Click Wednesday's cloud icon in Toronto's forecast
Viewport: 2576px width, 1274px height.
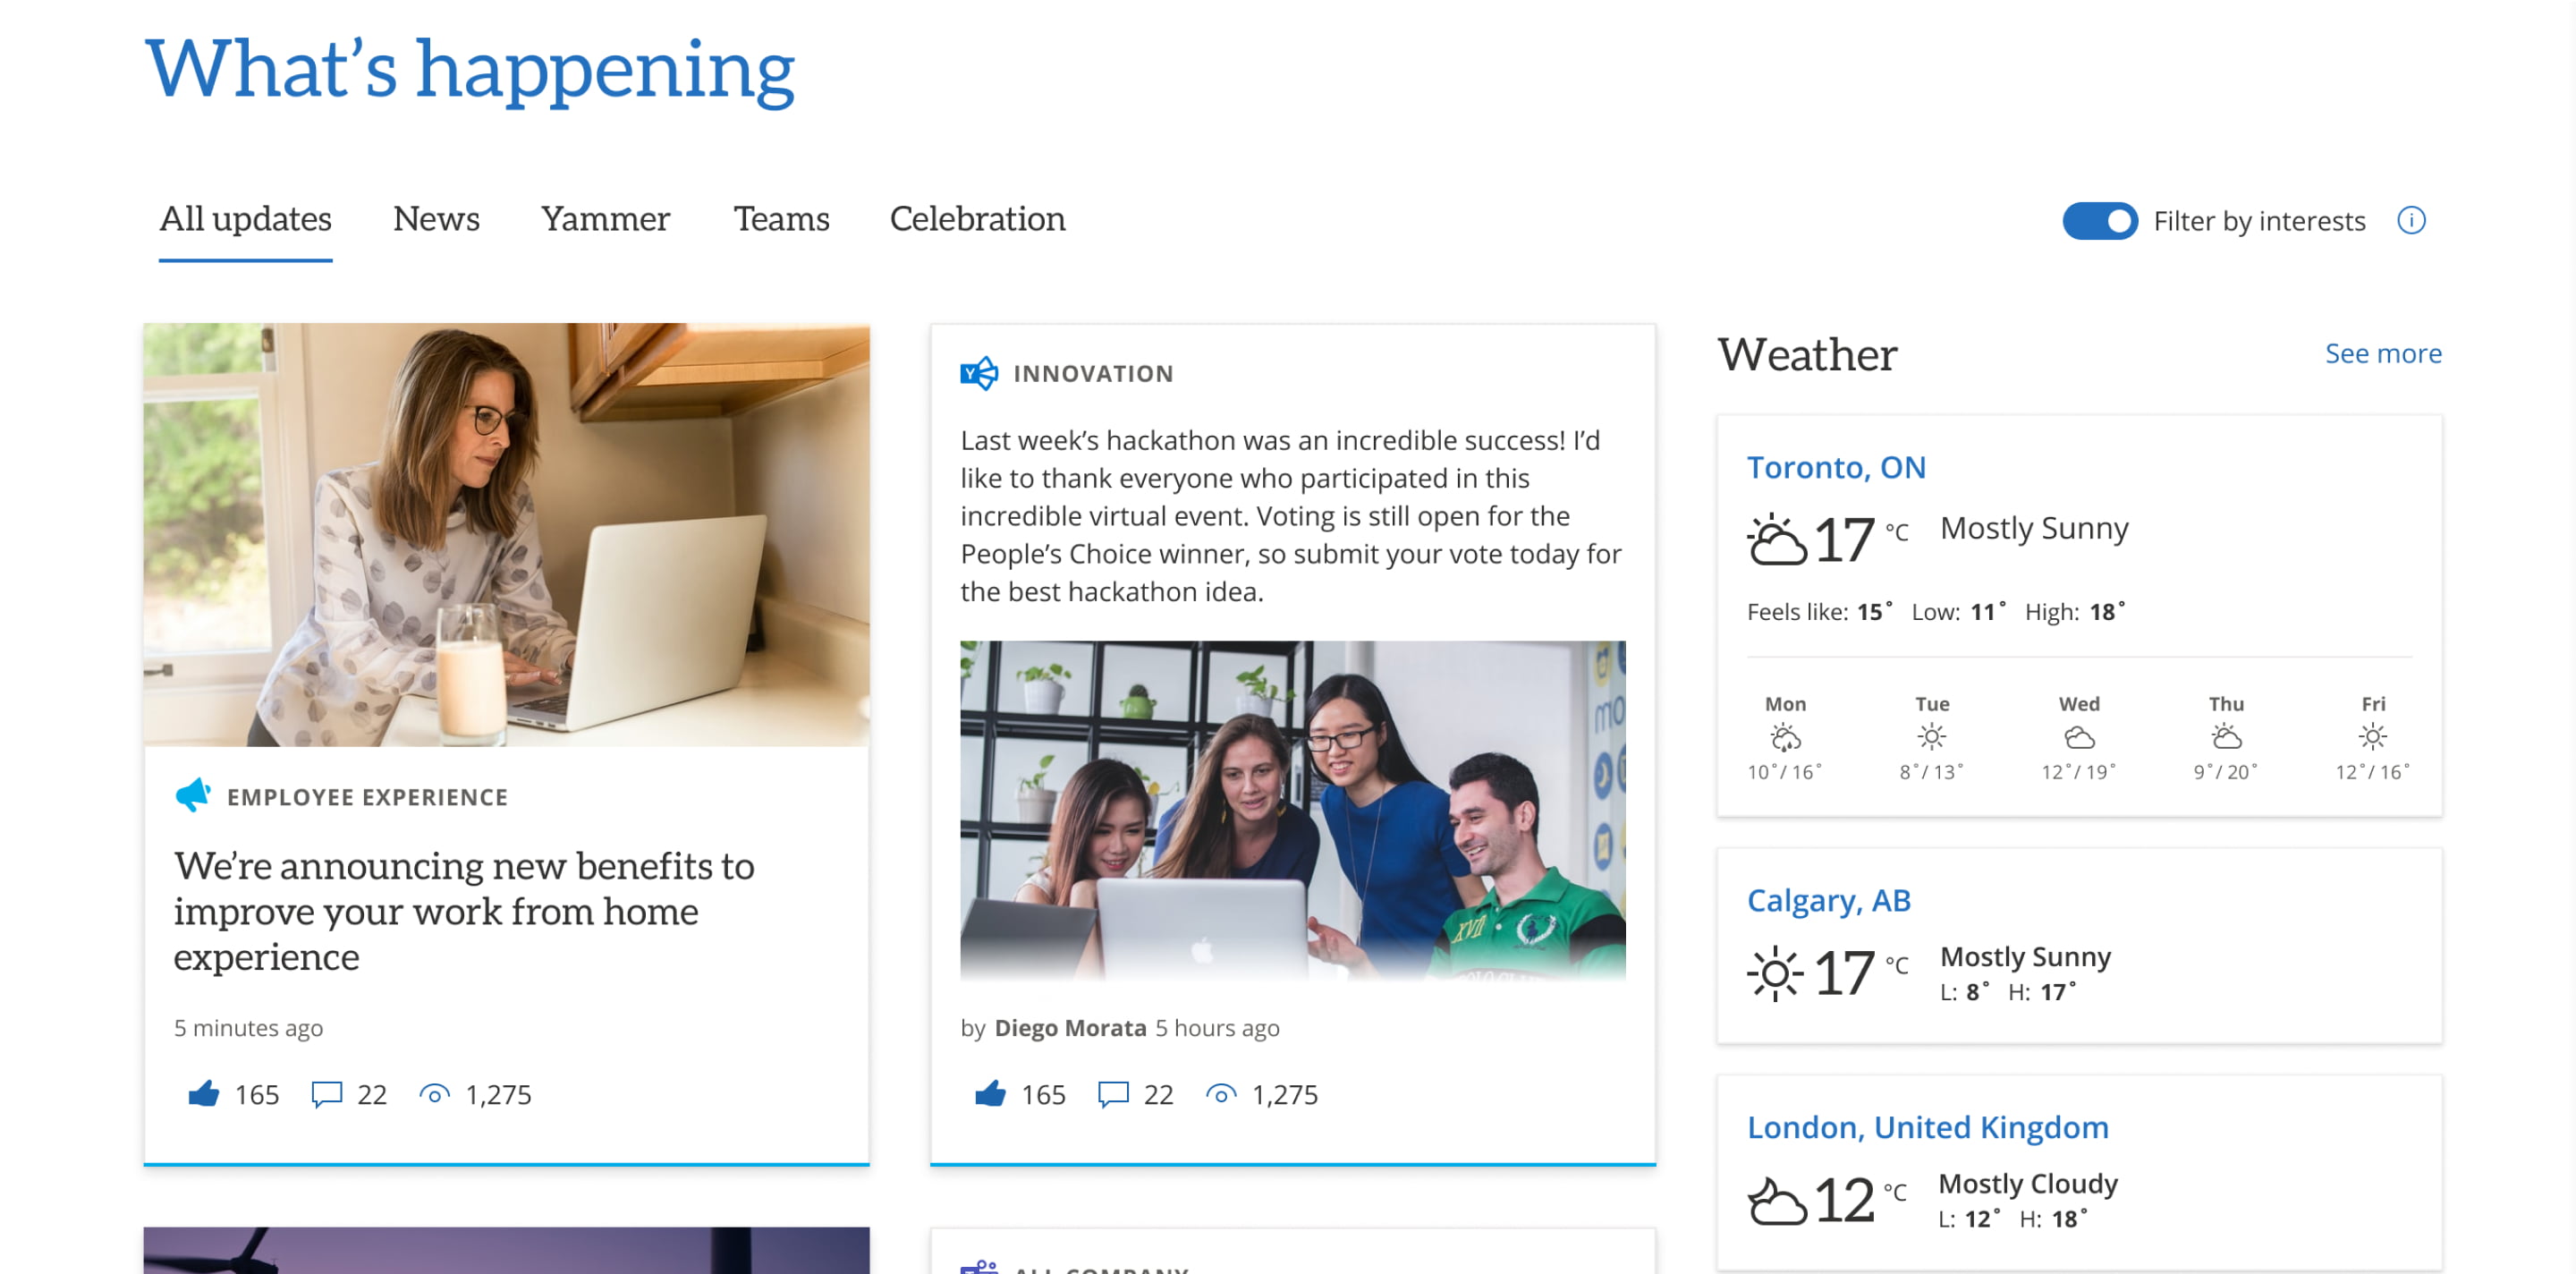[x=2080, y=737]
